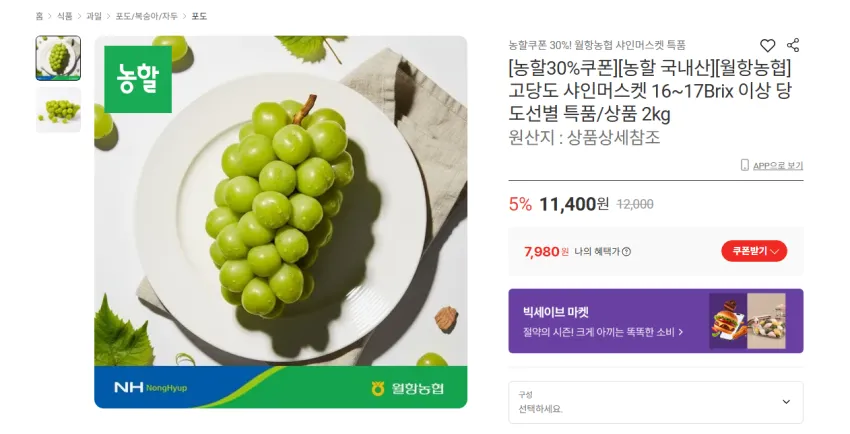This screenshot has height=434, width=850.
Task: Expand chevron after 절약의 시즌 text
Action: (x=680, y=332)
